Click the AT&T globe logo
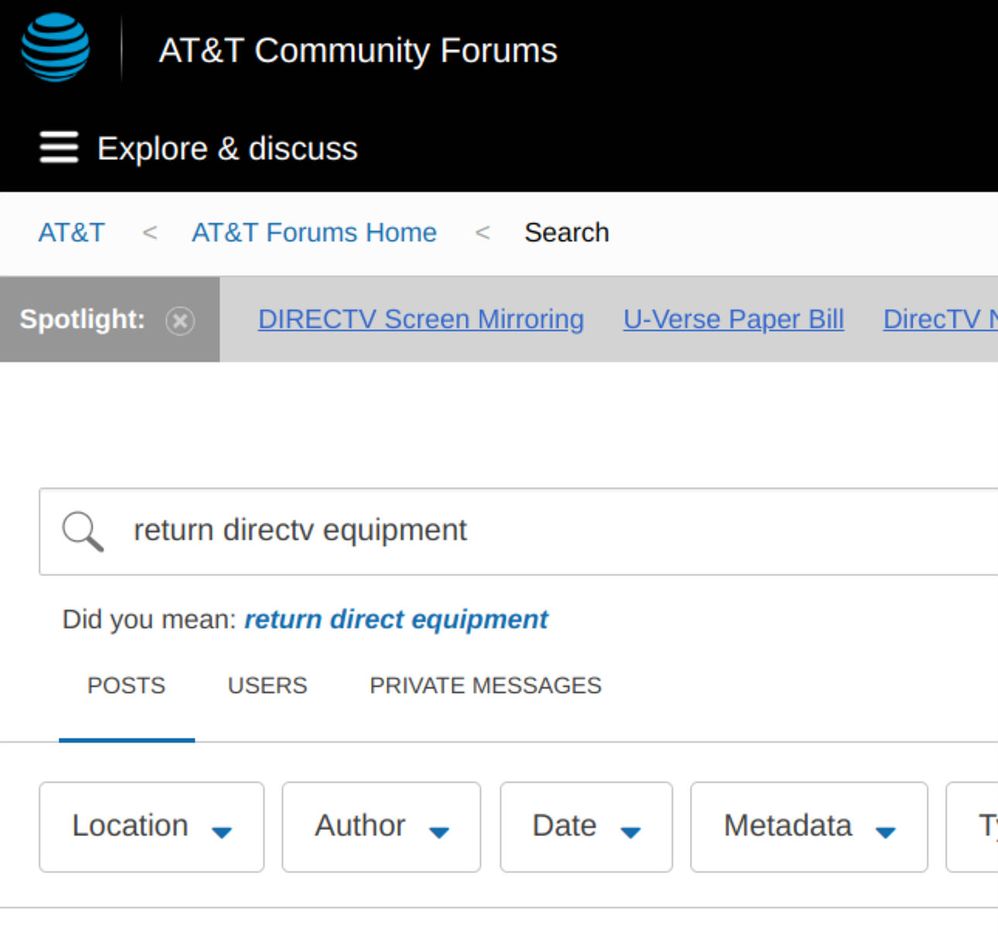 (56, 48)
